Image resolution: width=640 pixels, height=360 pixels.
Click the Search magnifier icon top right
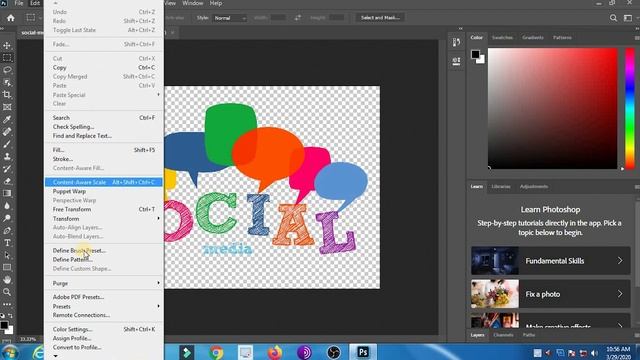tap(613, 18)
